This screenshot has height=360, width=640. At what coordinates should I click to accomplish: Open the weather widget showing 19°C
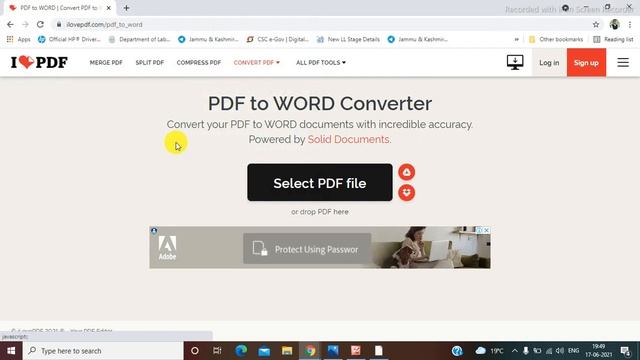point(489,351)
